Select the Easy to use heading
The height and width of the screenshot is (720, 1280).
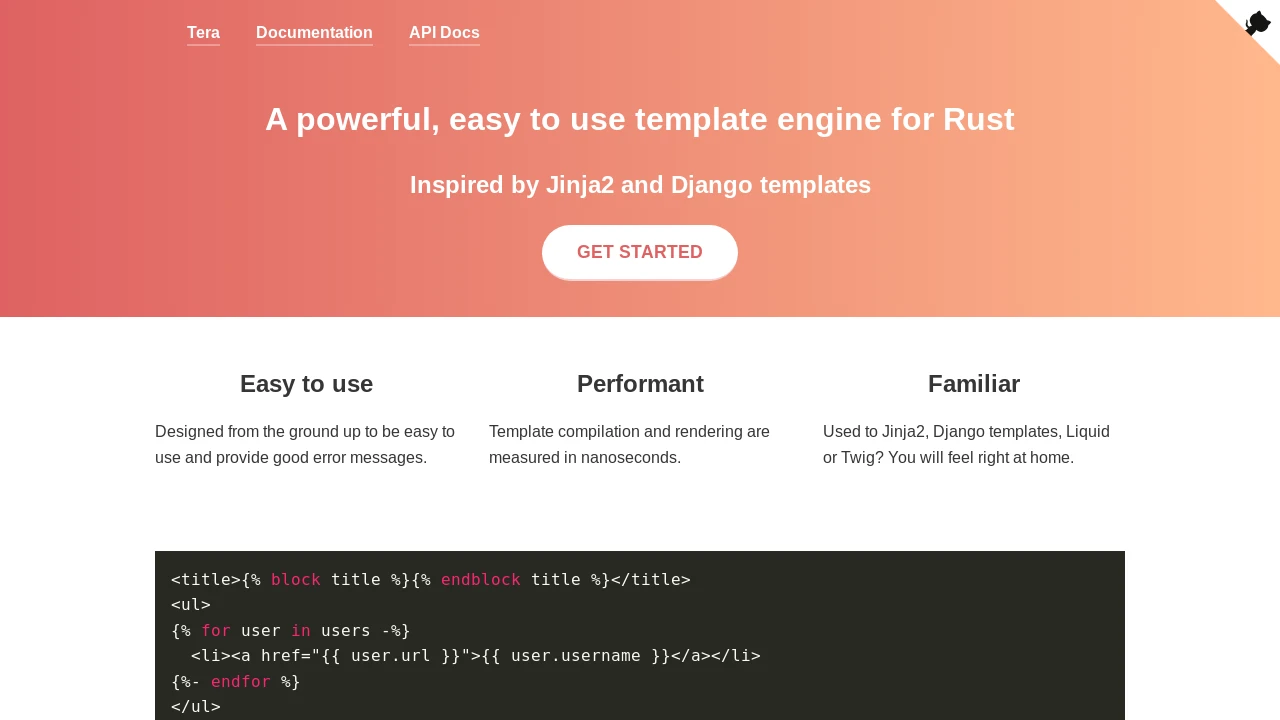306,384
